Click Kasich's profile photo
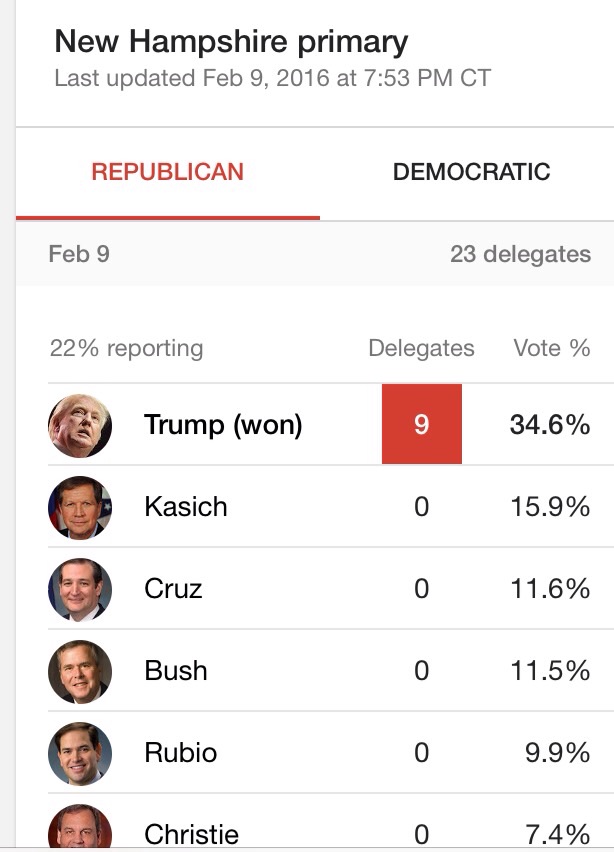 point(80,508)
